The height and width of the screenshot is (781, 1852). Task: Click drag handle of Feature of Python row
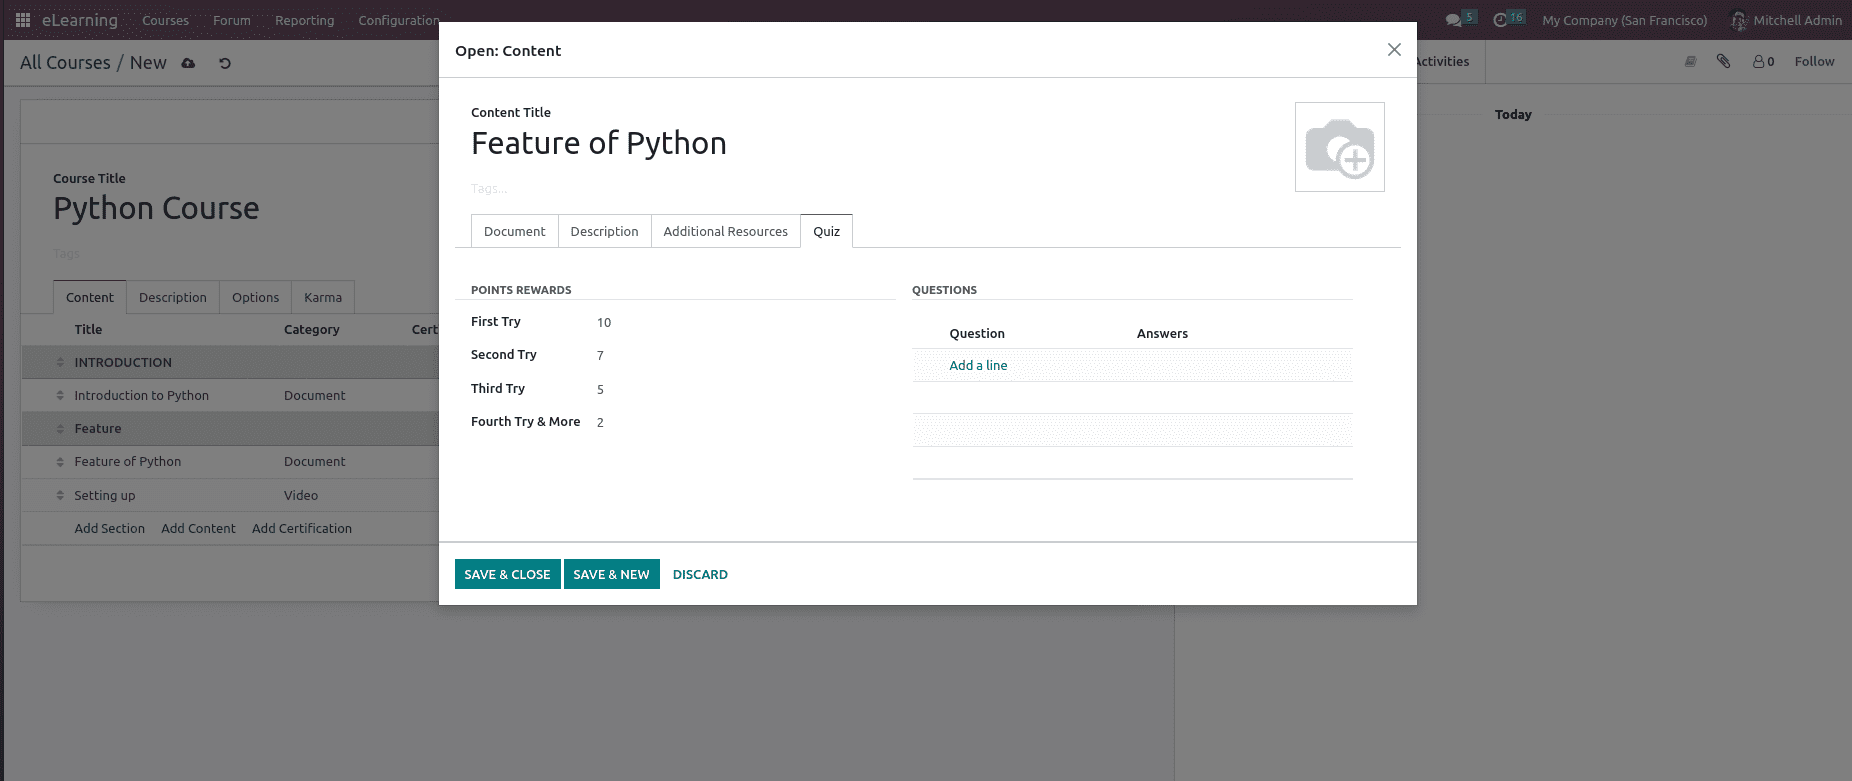[x=60, y=462]
